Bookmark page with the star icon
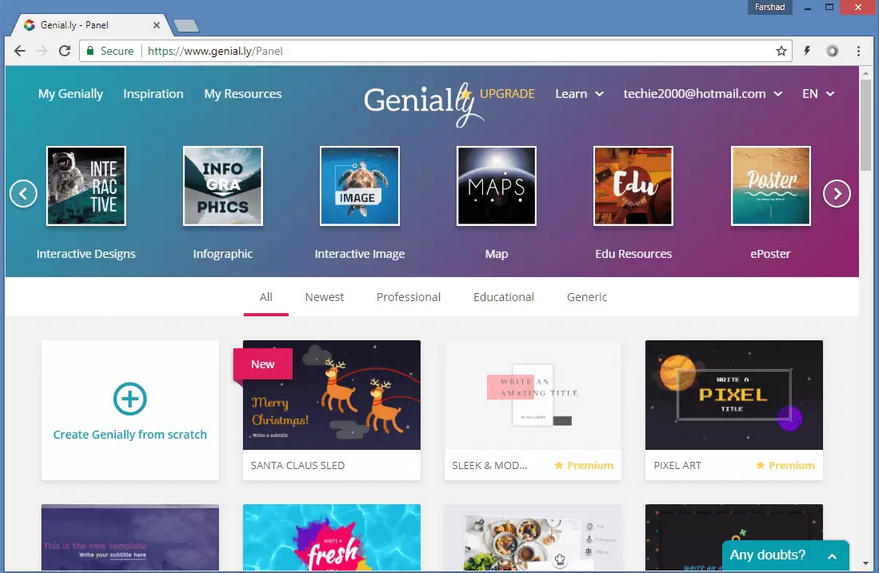The height and width of the screenshot is (573, 879). click(781, 51)
